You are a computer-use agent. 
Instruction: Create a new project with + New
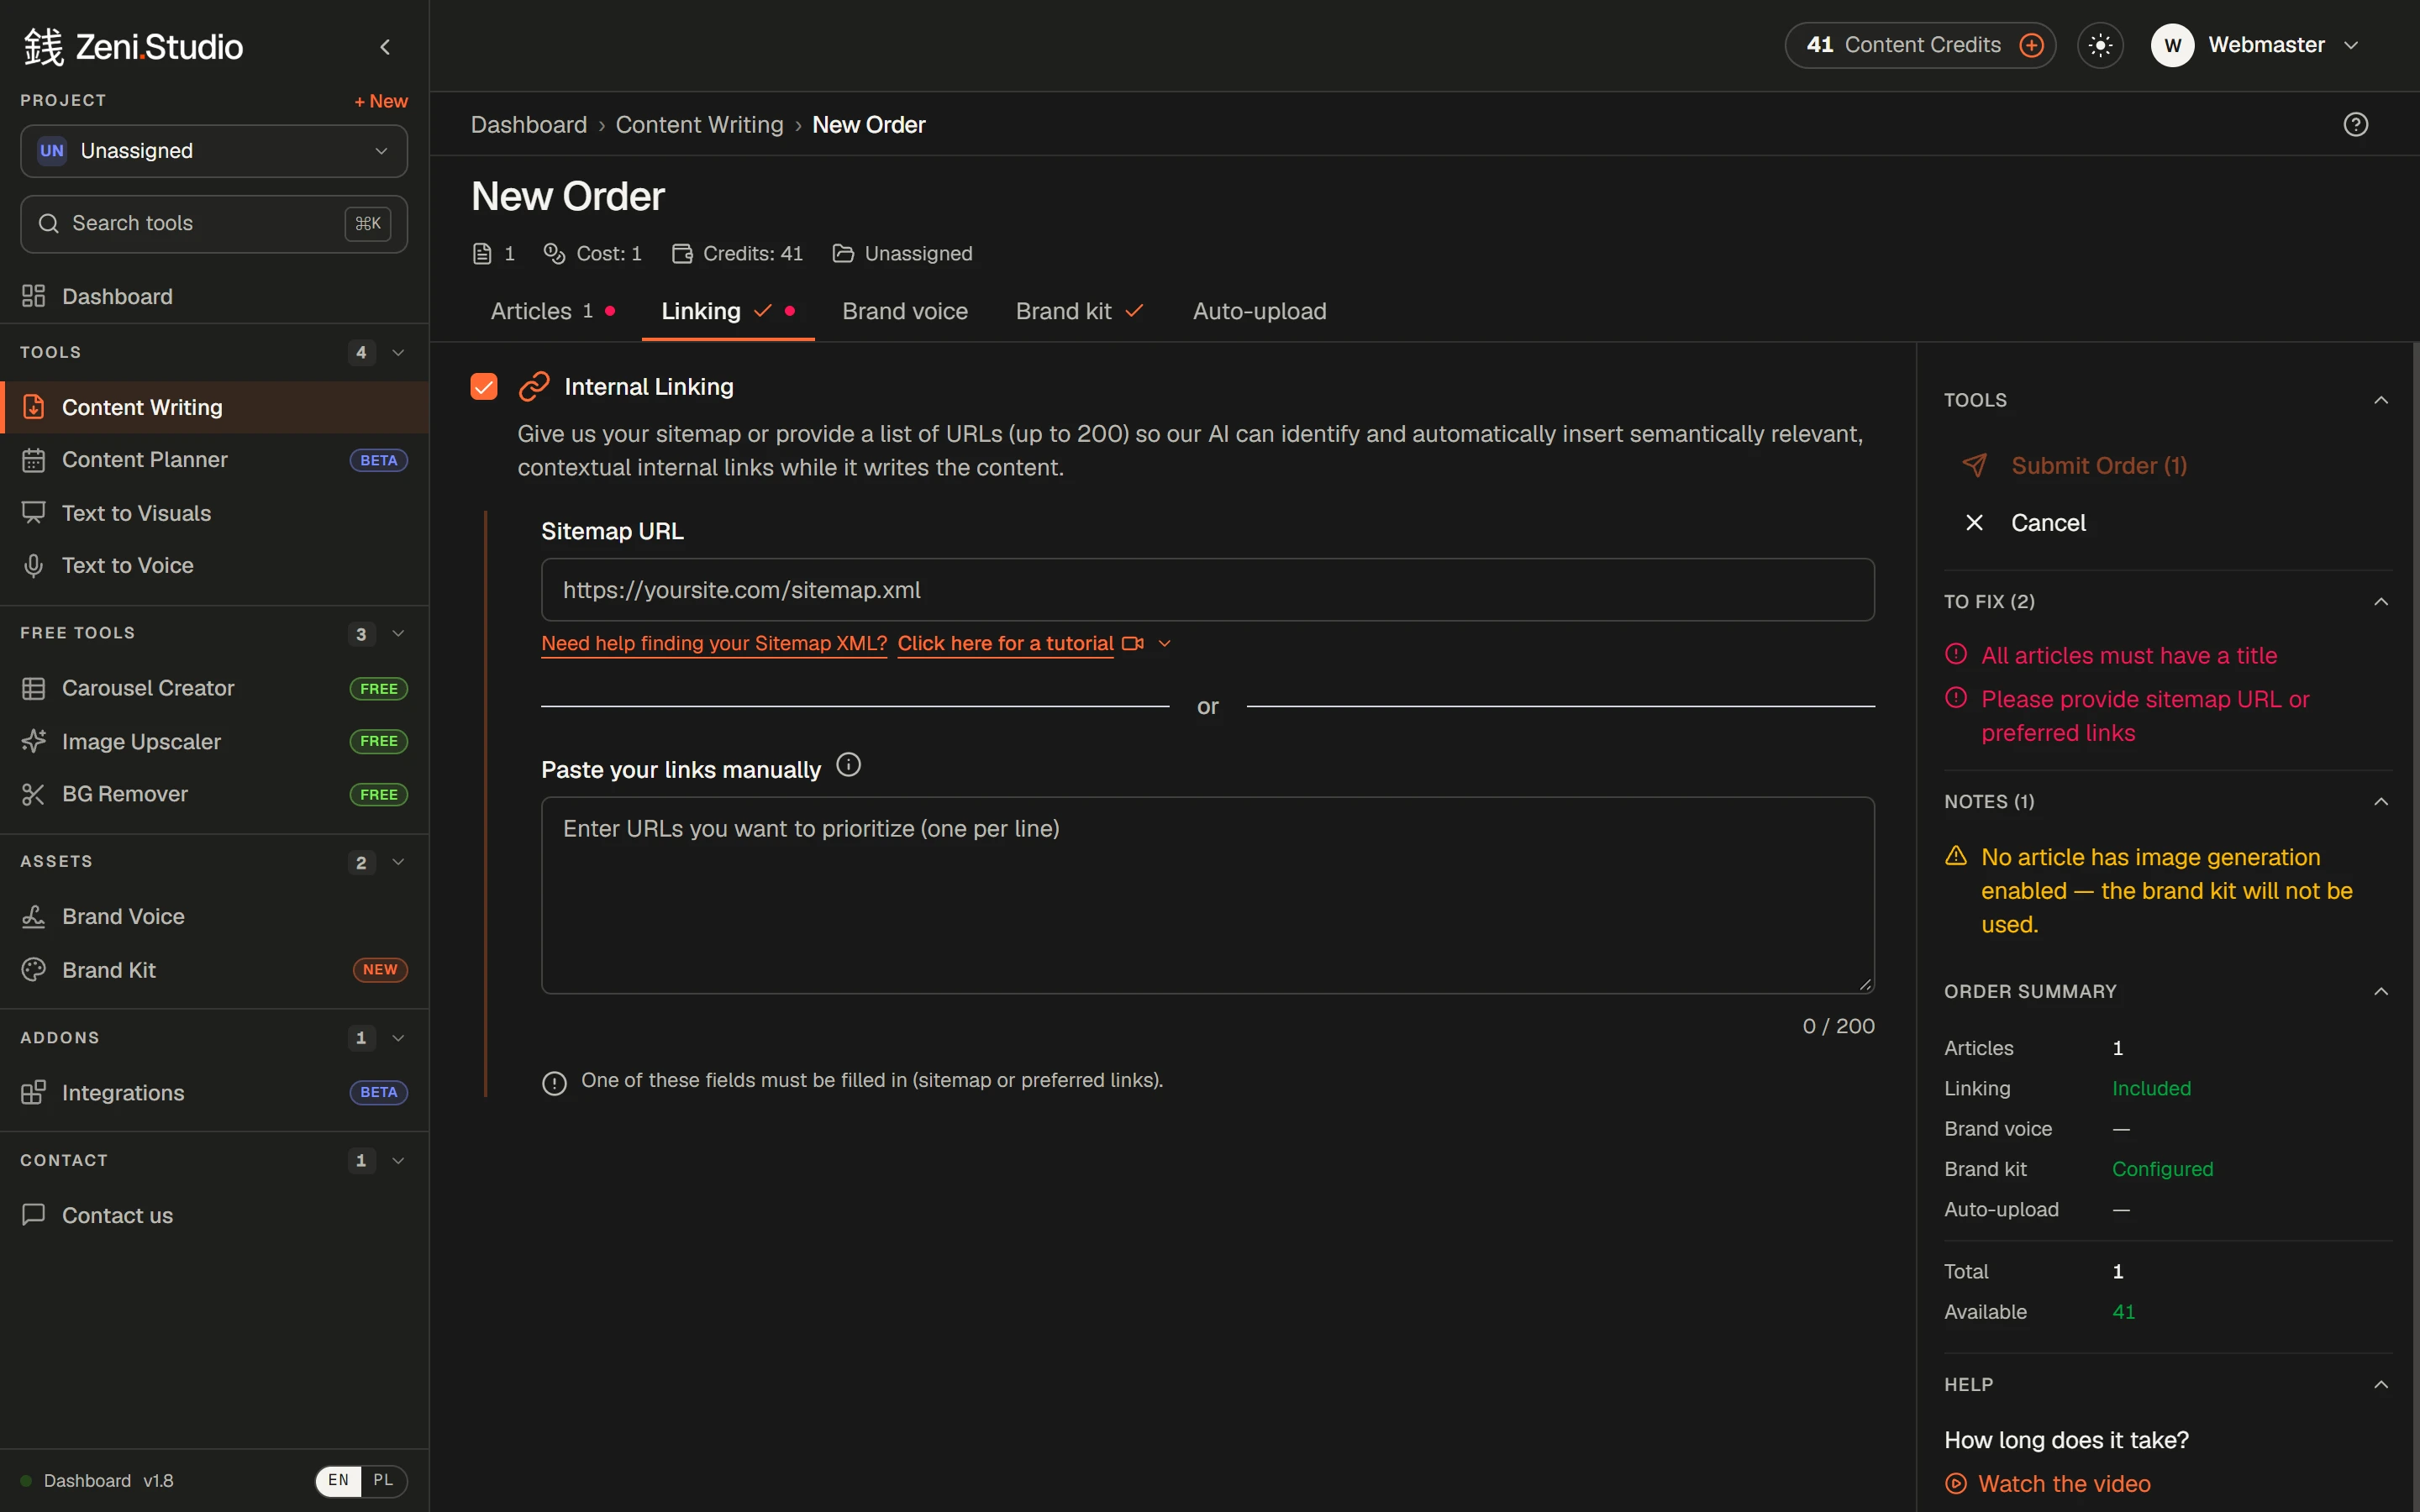[x=381, y=101]
